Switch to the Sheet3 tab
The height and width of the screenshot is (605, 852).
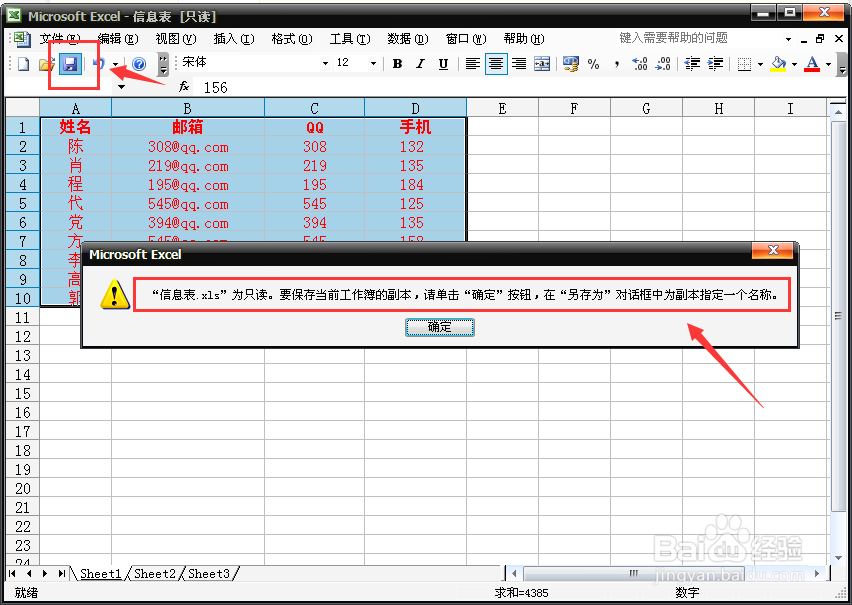pyautogui.click(x=209, y=573)
